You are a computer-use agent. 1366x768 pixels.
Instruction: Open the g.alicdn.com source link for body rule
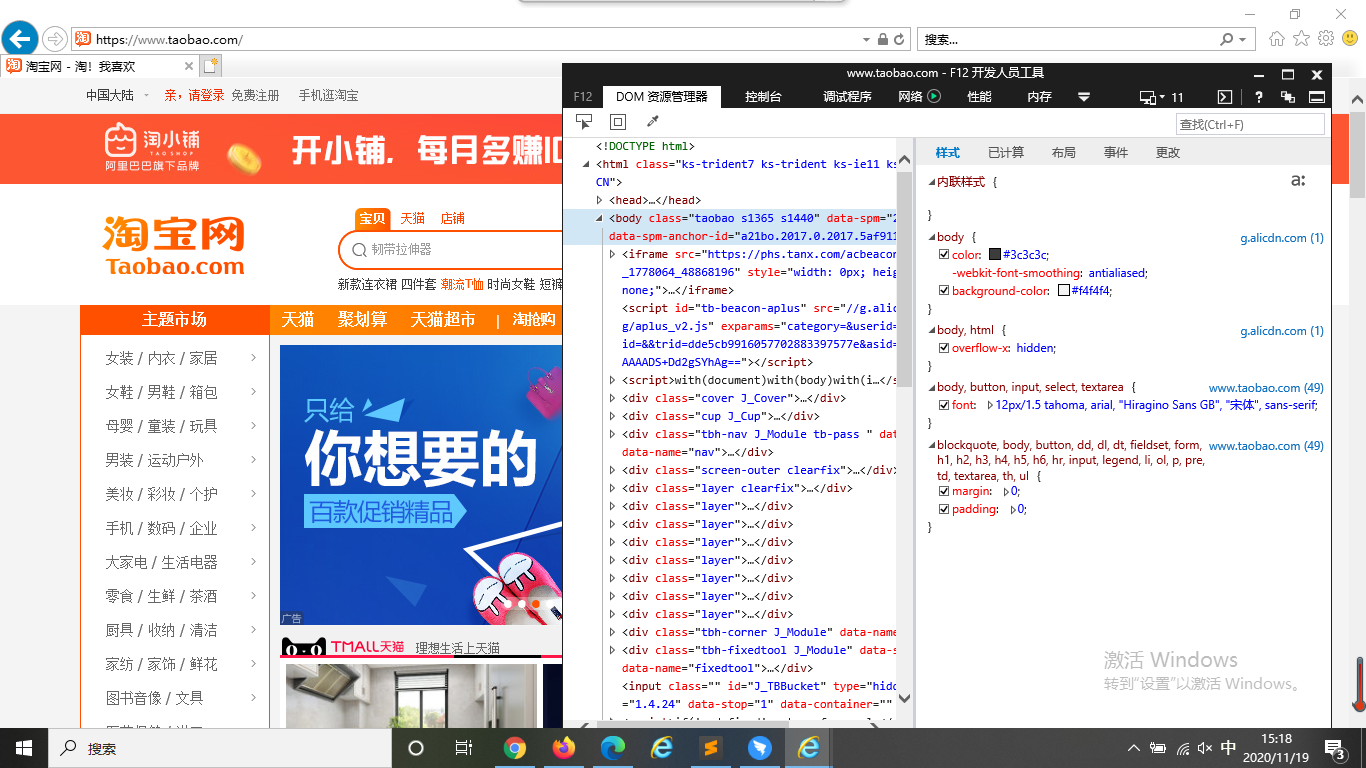[x=1282, y=238]
